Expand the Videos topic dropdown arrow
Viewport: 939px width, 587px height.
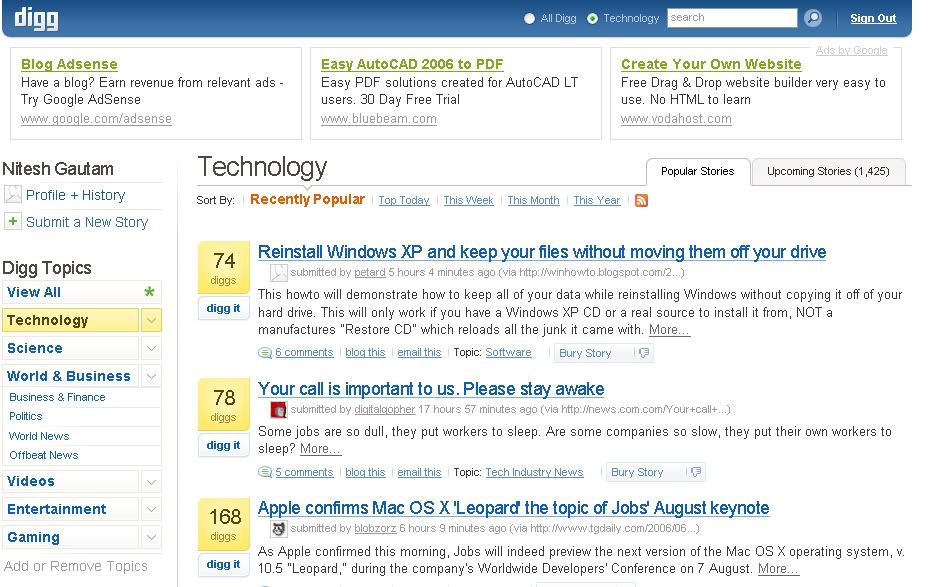click(152, 482)
